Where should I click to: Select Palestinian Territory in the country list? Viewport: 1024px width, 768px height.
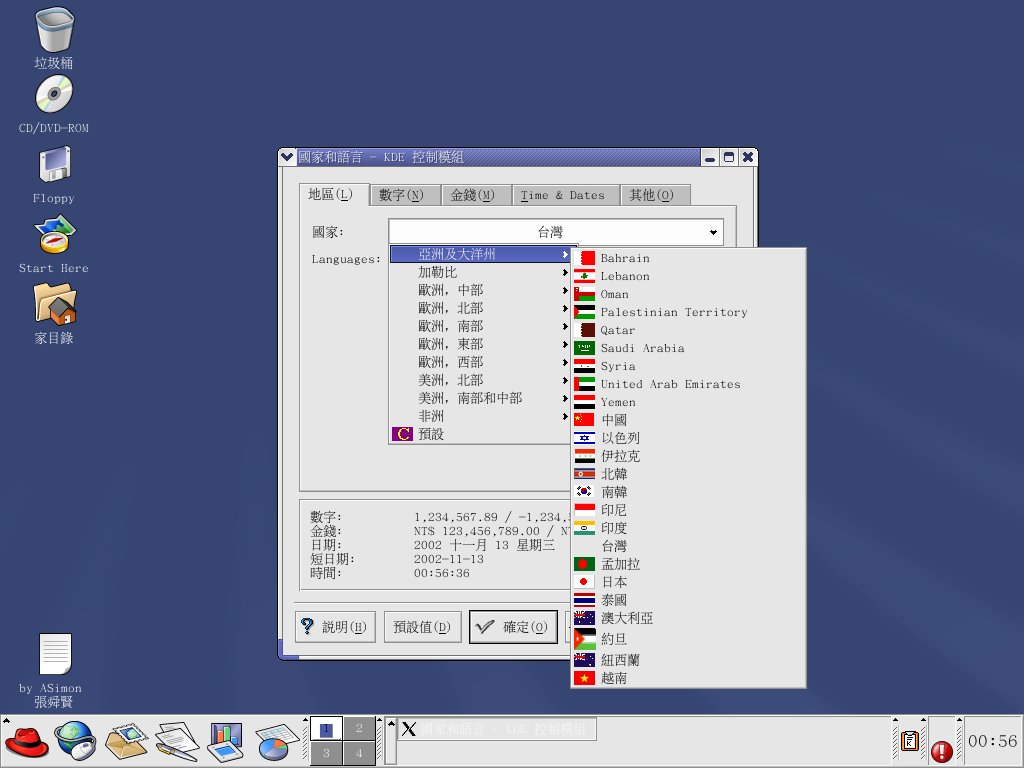[x=688, y=312]
